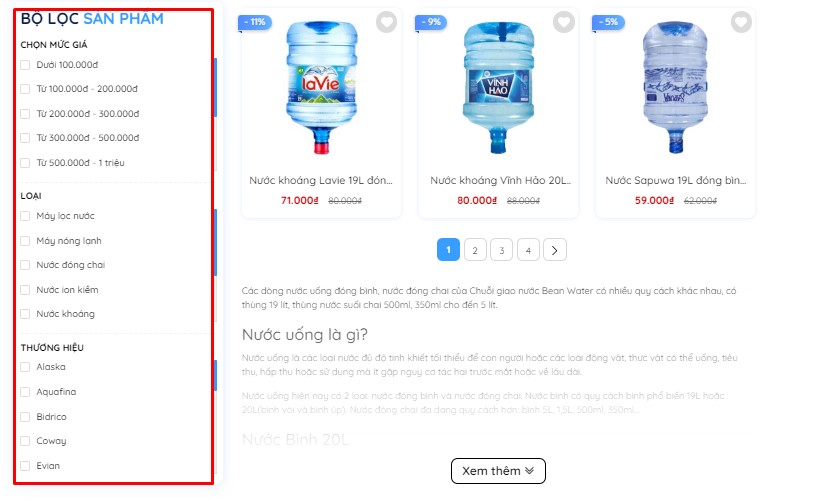The height and width of the screenshot is (501, 838).
Task: Click the price filter list scrollbar
Action: point(215,88)
